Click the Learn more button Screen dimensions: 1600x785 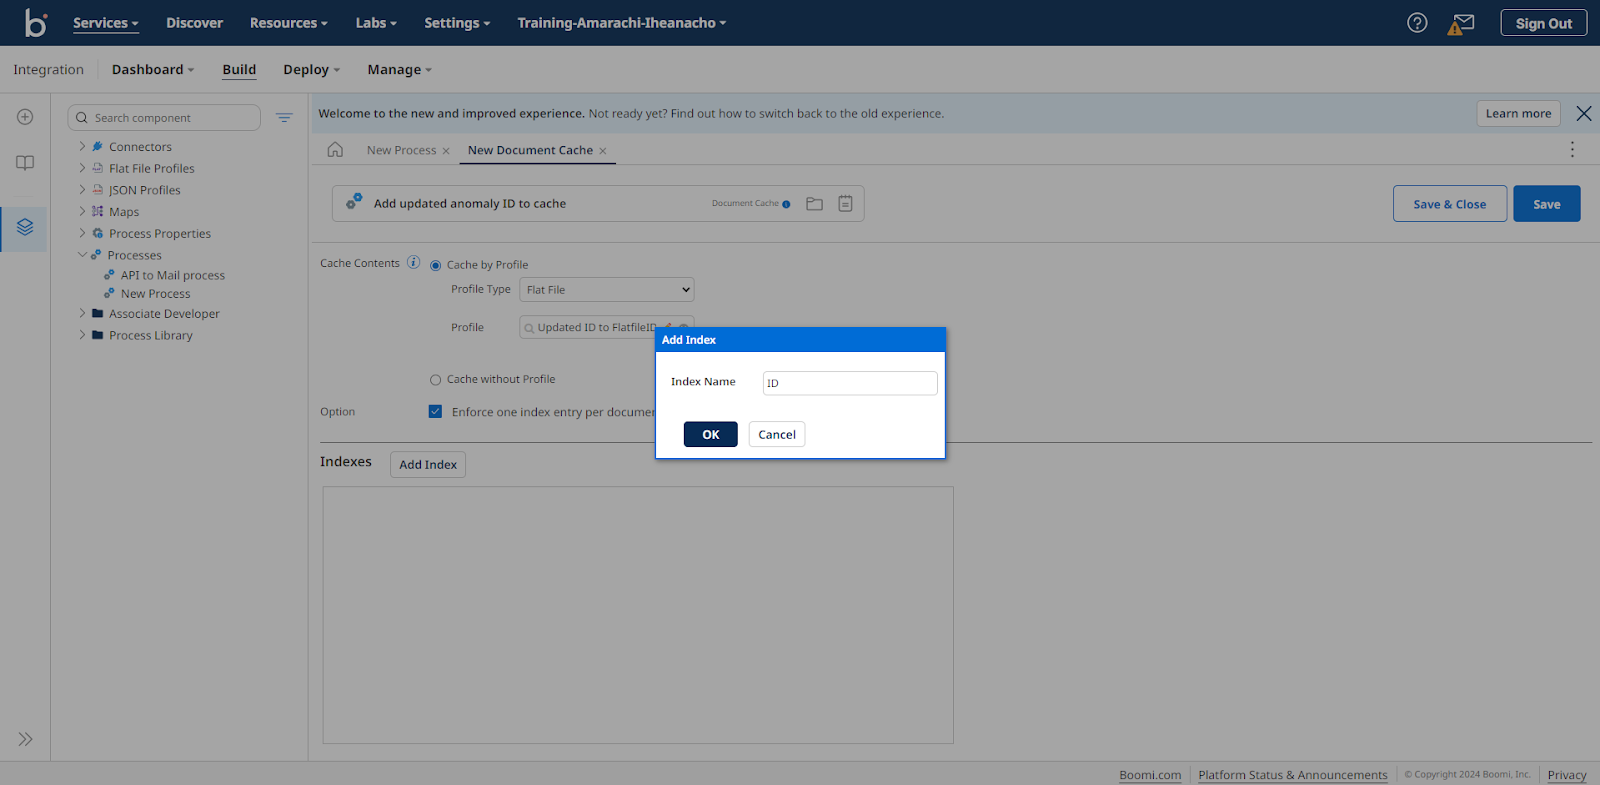(x=1518, y=113)
